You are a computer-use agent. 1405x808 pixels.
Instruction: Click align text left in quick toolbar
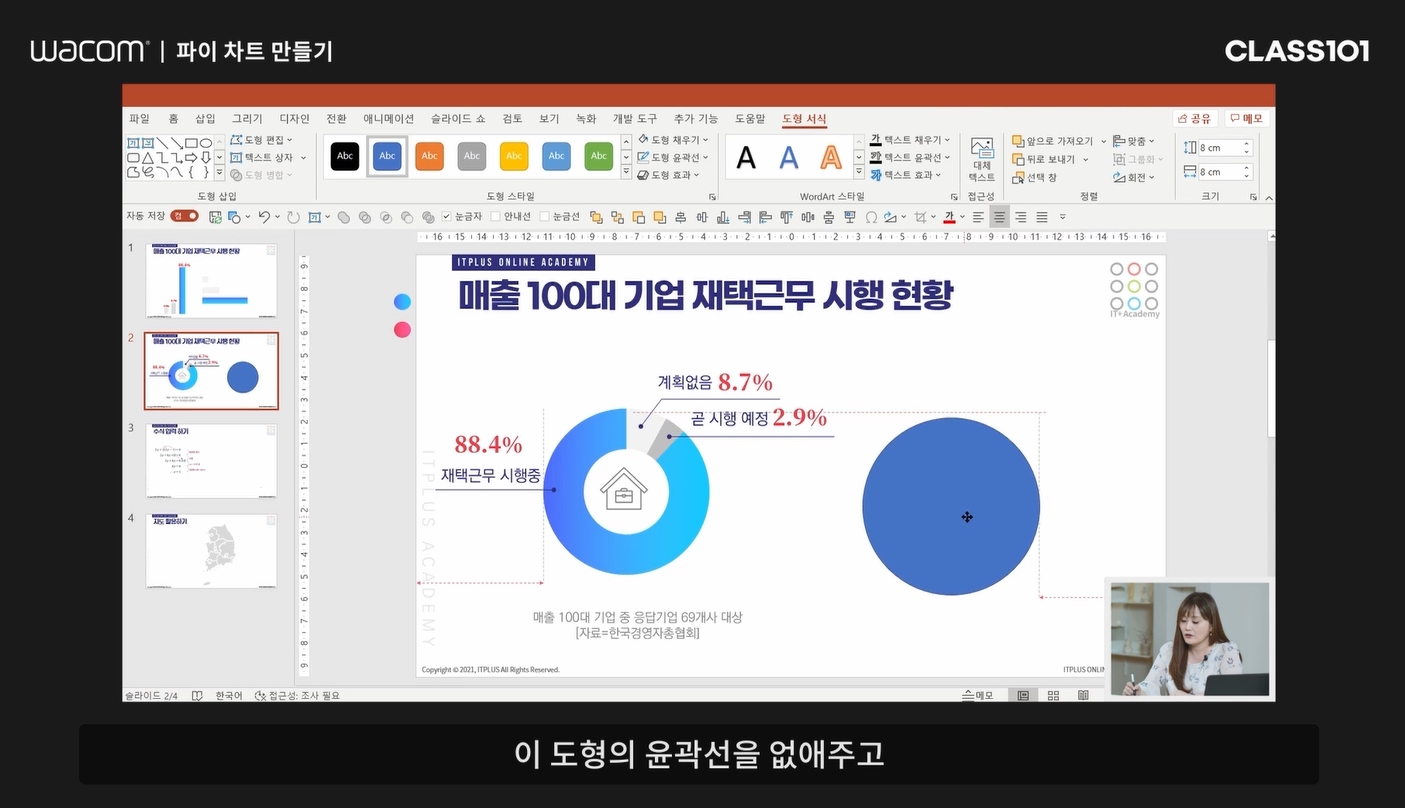click(x=978, y=216)
